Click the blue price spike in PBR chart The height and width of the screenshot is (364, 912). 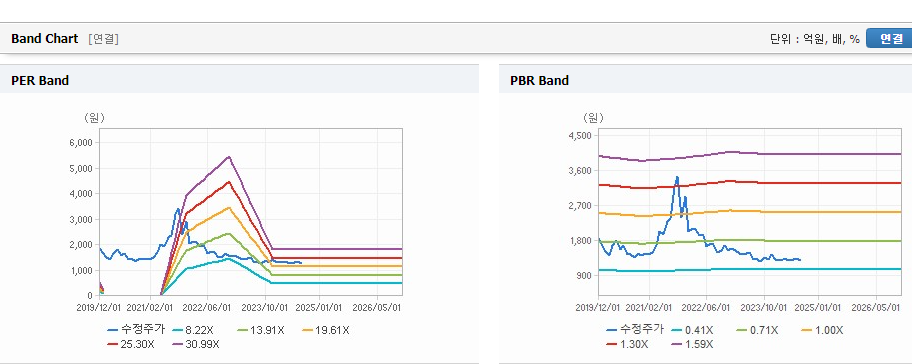(677, 177)
